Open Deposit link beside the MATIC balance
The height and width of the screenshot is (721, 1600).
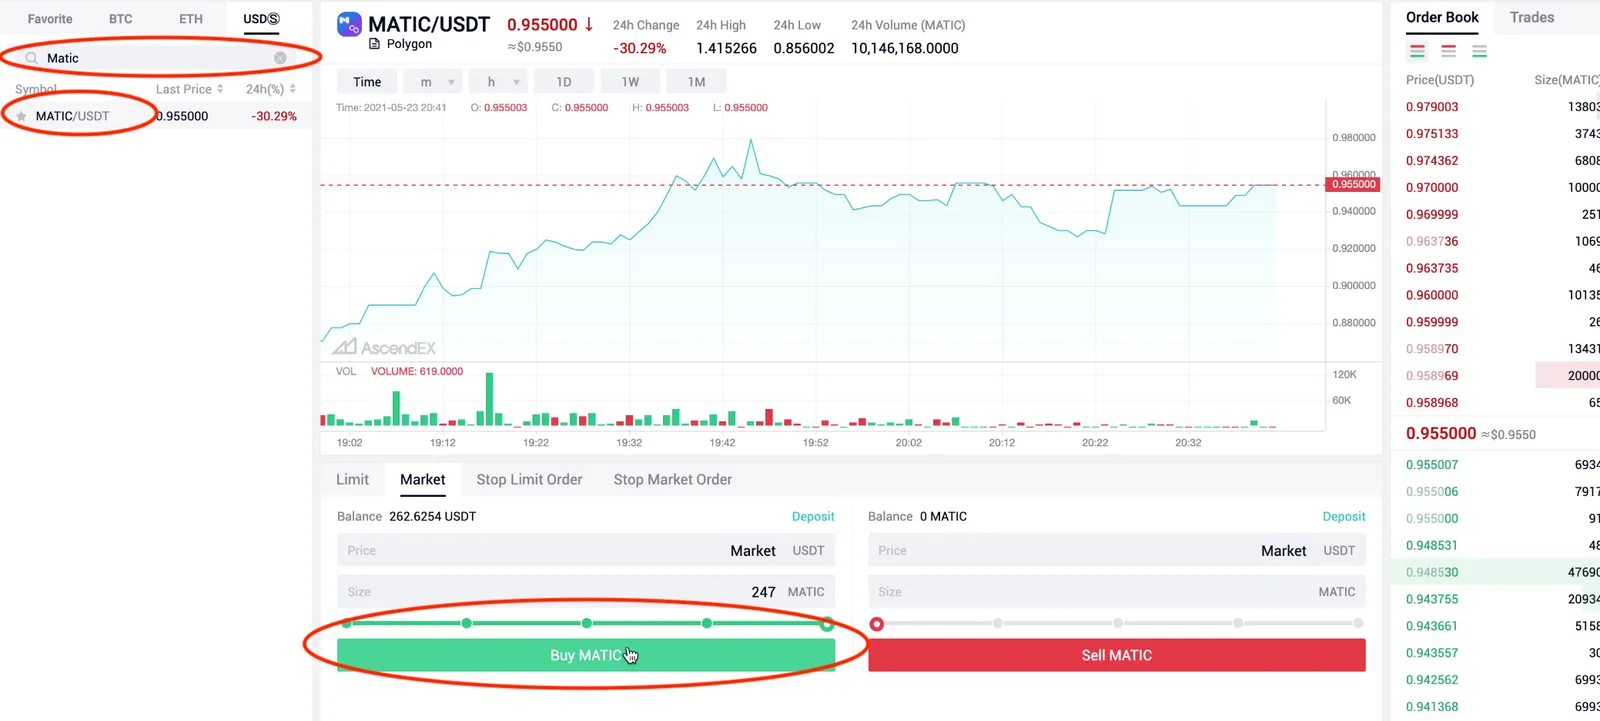click(x=1344, y=517)
